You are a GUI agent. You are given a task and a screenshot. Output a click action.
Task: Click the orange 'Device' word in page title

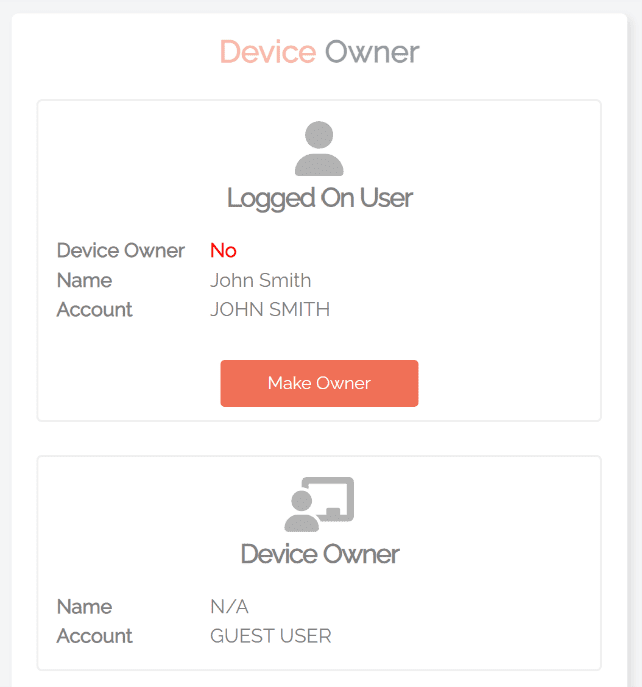(x=267, y=52)
